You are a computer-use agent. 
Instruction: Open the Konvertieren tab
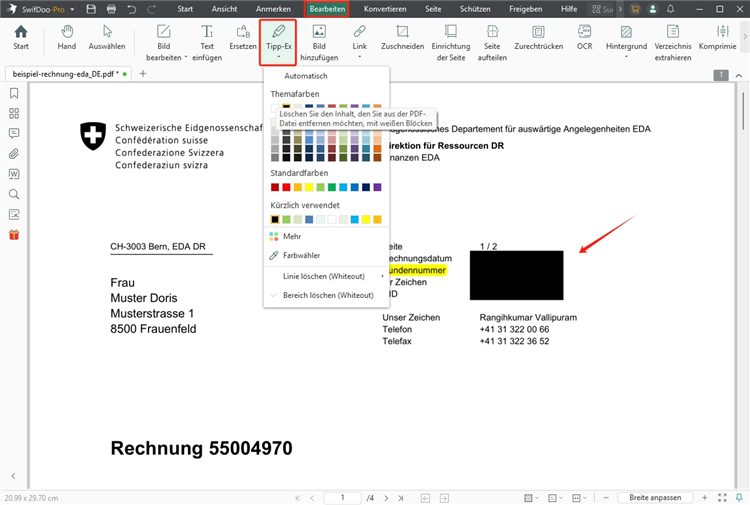(385, 9)
